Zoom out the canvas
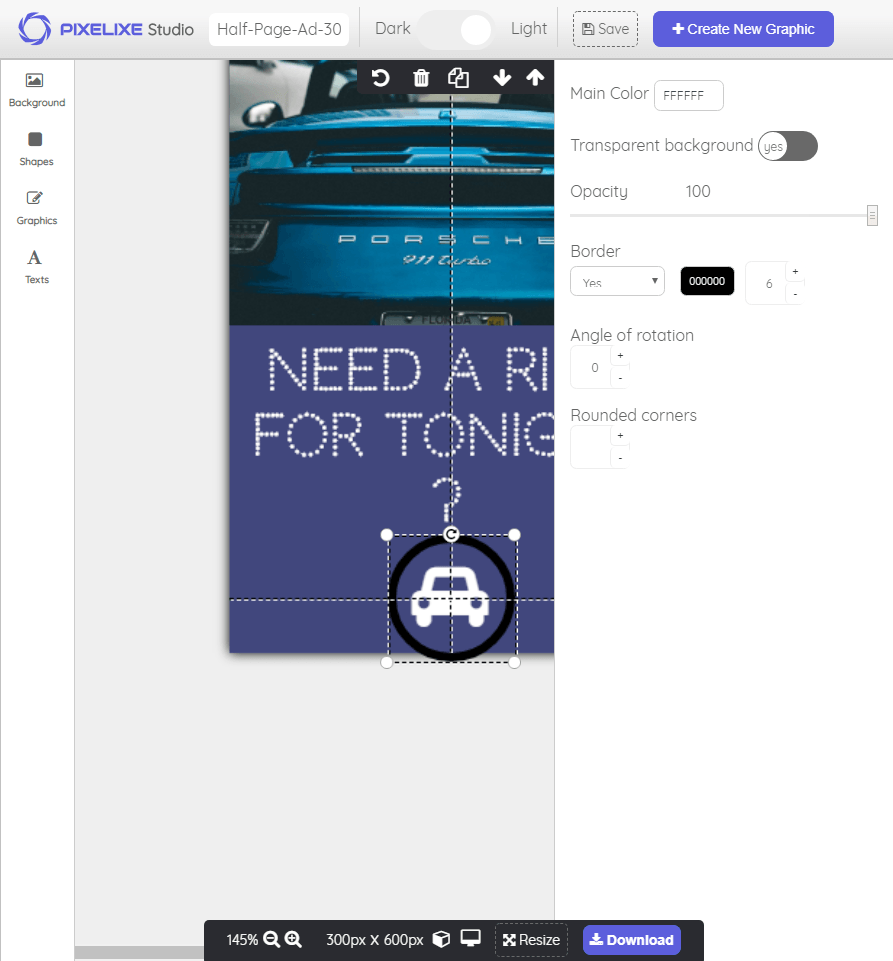Viewport: 893px width, 961px height. (272, 939)
